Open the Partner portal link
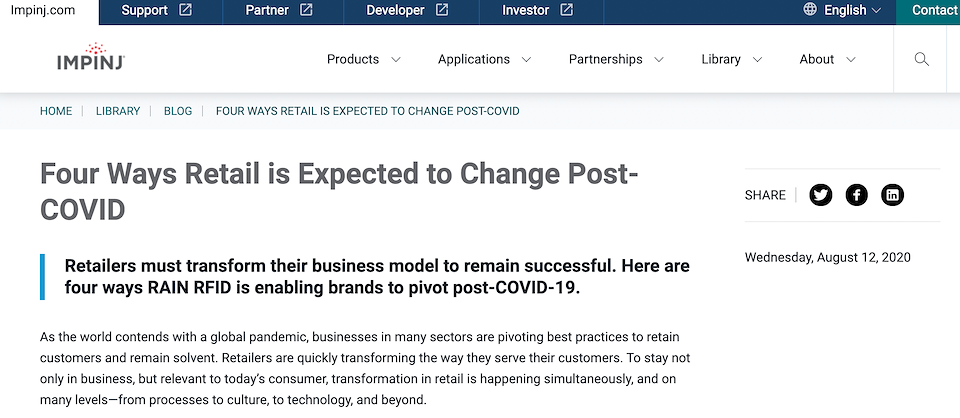This screenshot has width=960, height=418. pos(279,10)
